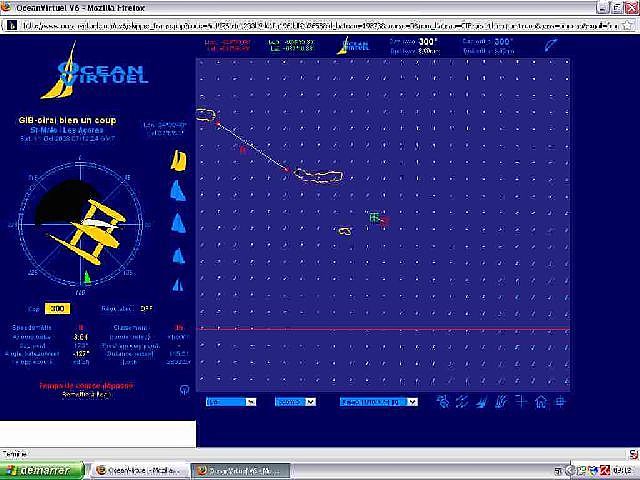
Task: Click the Cap heading input showing 300
Action: point(86,309)
